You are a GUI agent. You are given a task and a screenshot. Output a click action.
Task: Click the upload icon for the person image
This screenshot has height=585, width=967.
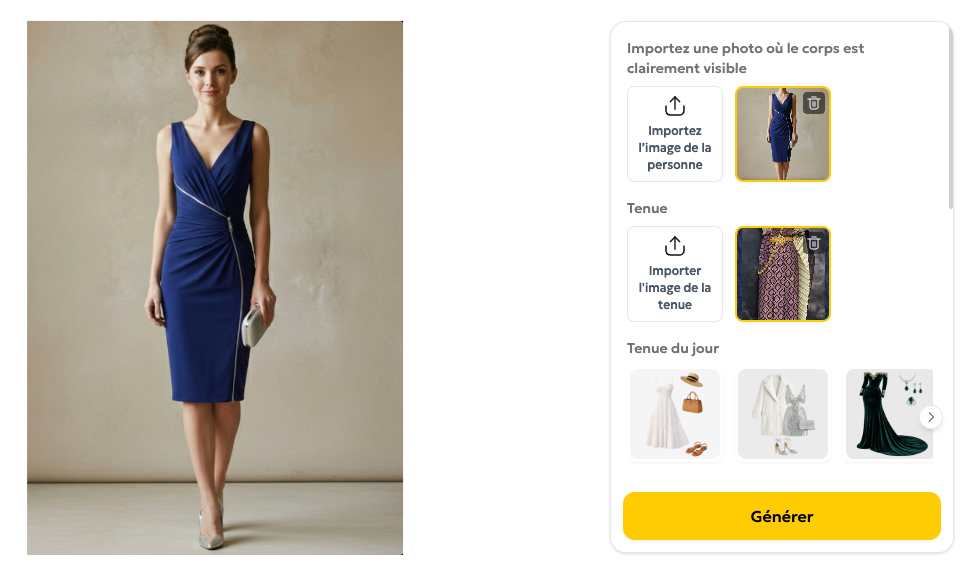[675, 106]
